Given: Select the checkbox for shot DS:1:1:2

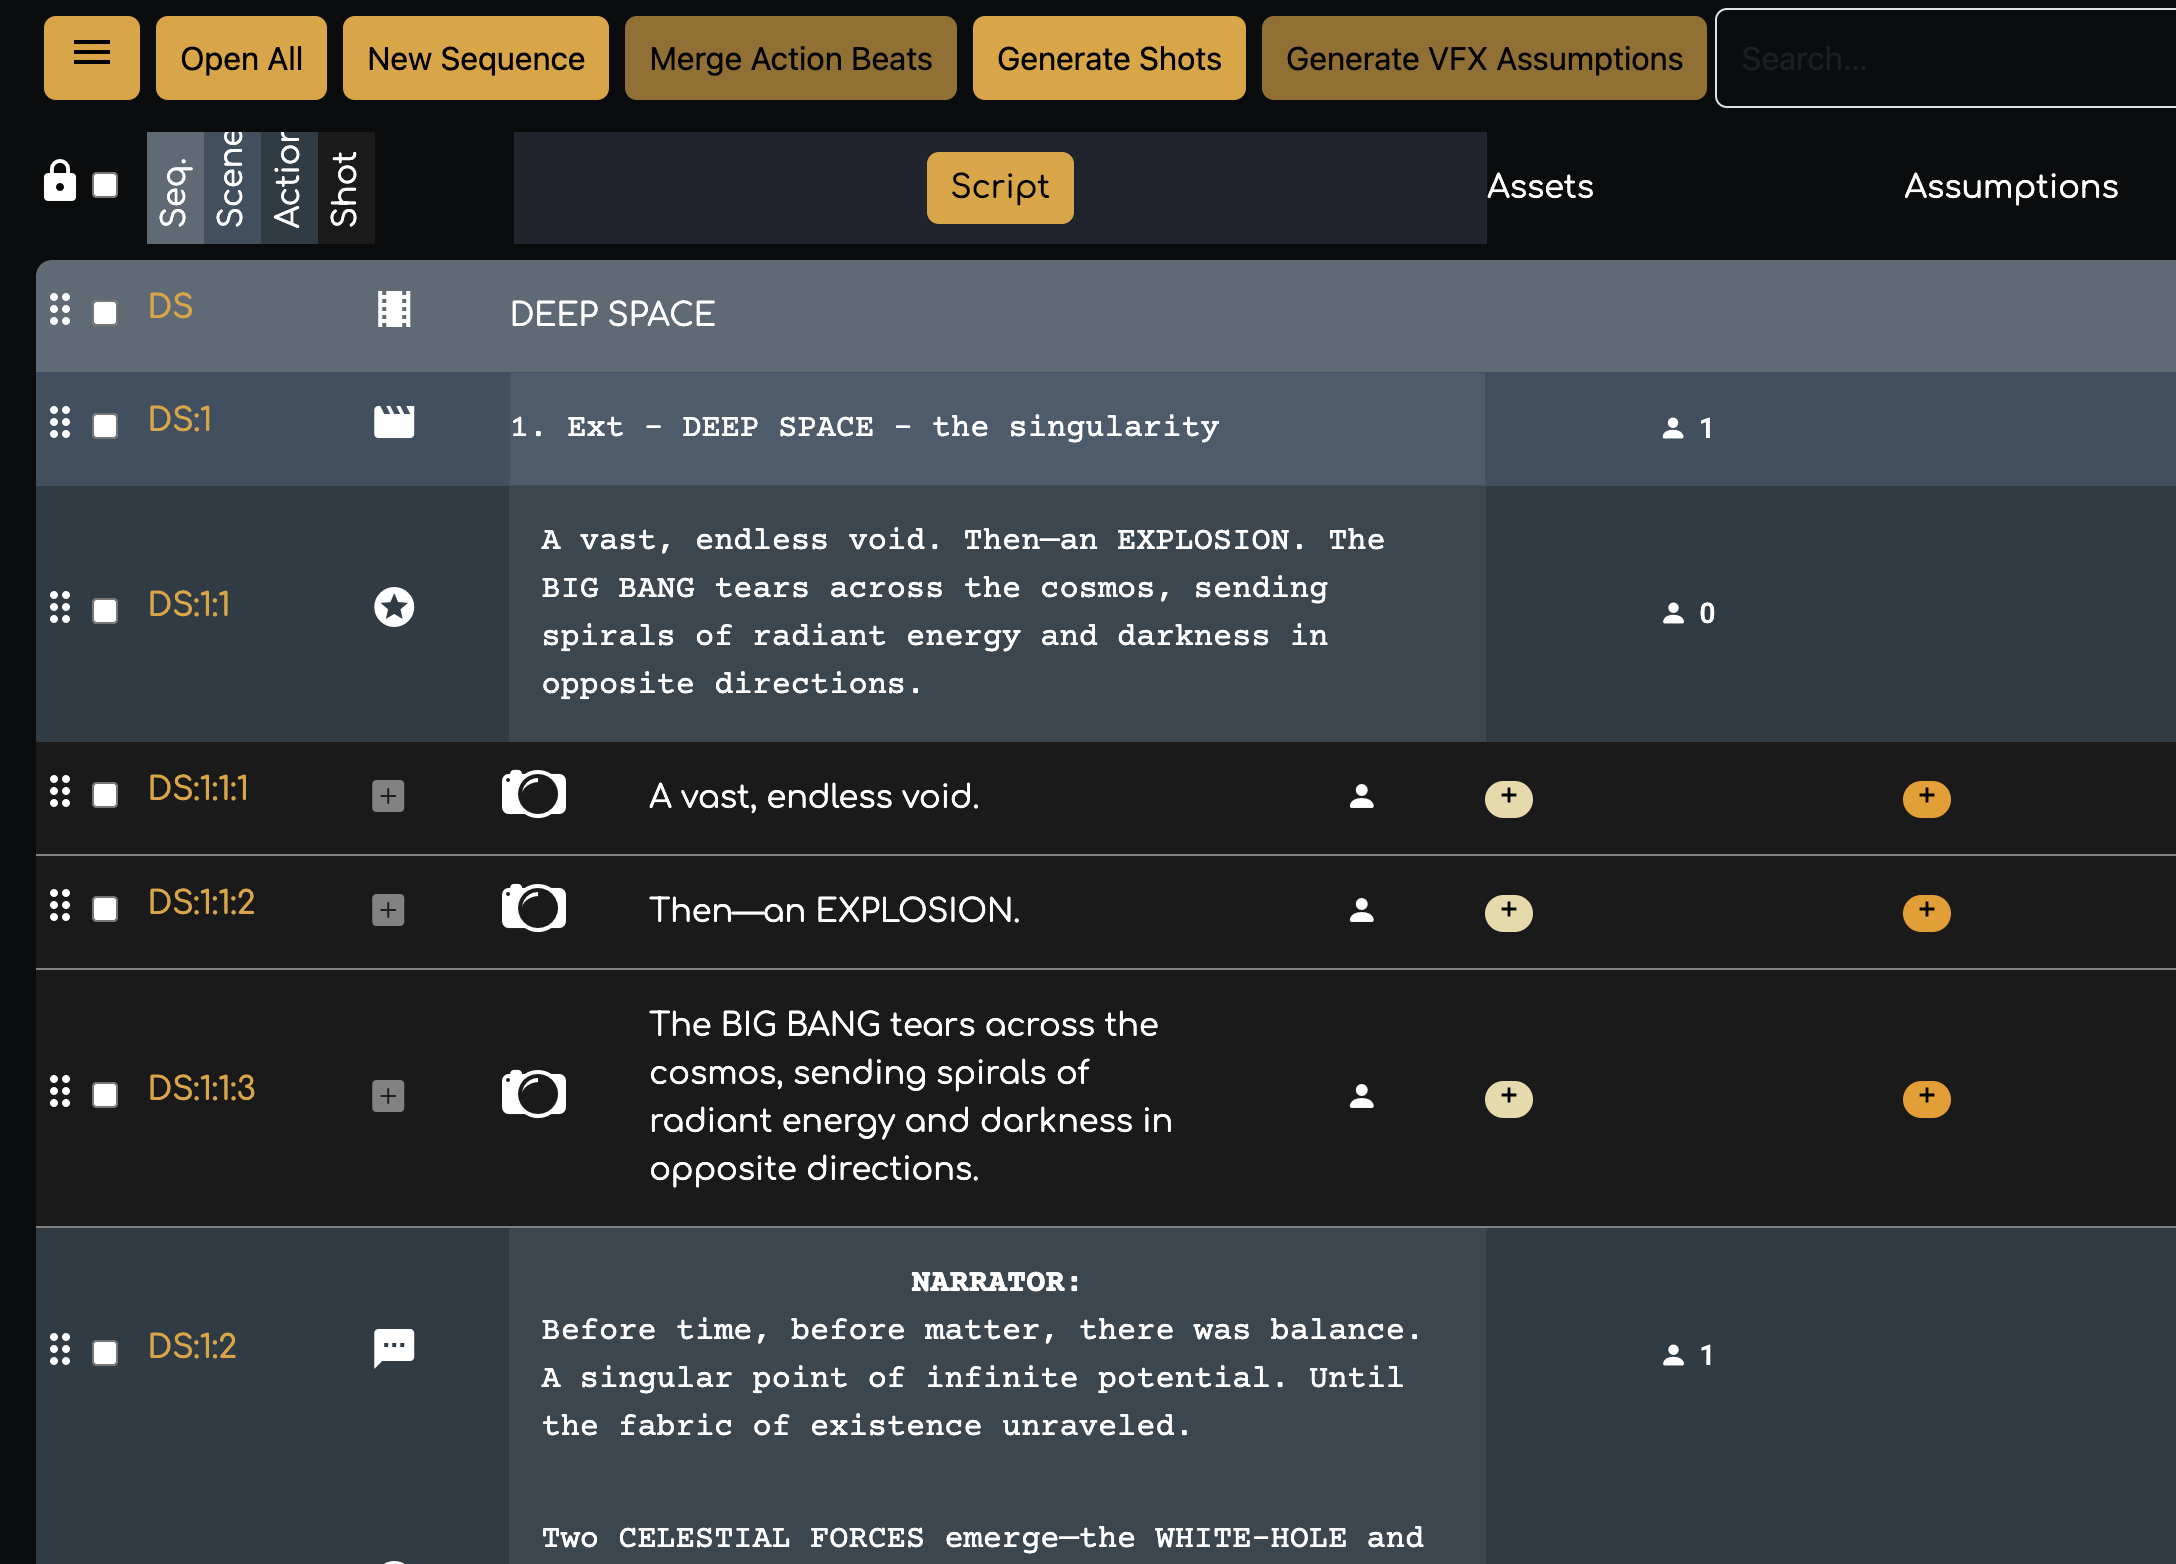Looking at the screenshot, I should pos(105,909).
